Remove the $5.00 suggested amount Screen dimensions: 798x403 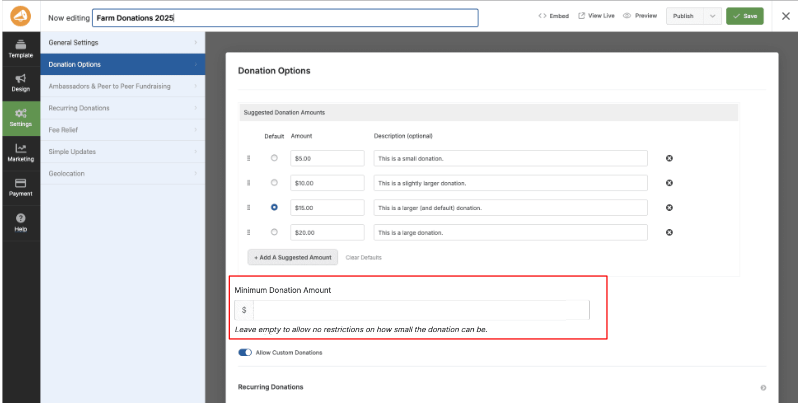tap(669, 158)
